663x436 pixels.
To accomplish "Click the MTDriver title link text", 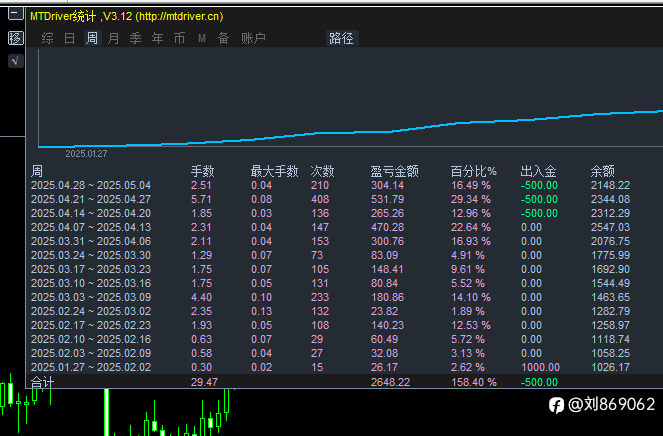I will coord(126,16).
